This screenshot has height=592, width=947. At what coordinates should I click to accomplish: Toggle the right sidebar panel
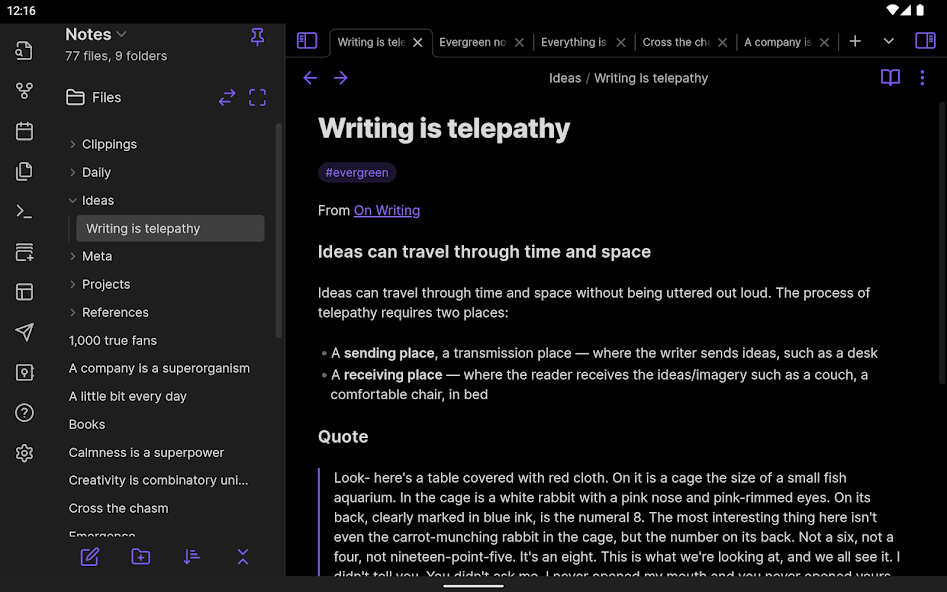tap(925, 41)
